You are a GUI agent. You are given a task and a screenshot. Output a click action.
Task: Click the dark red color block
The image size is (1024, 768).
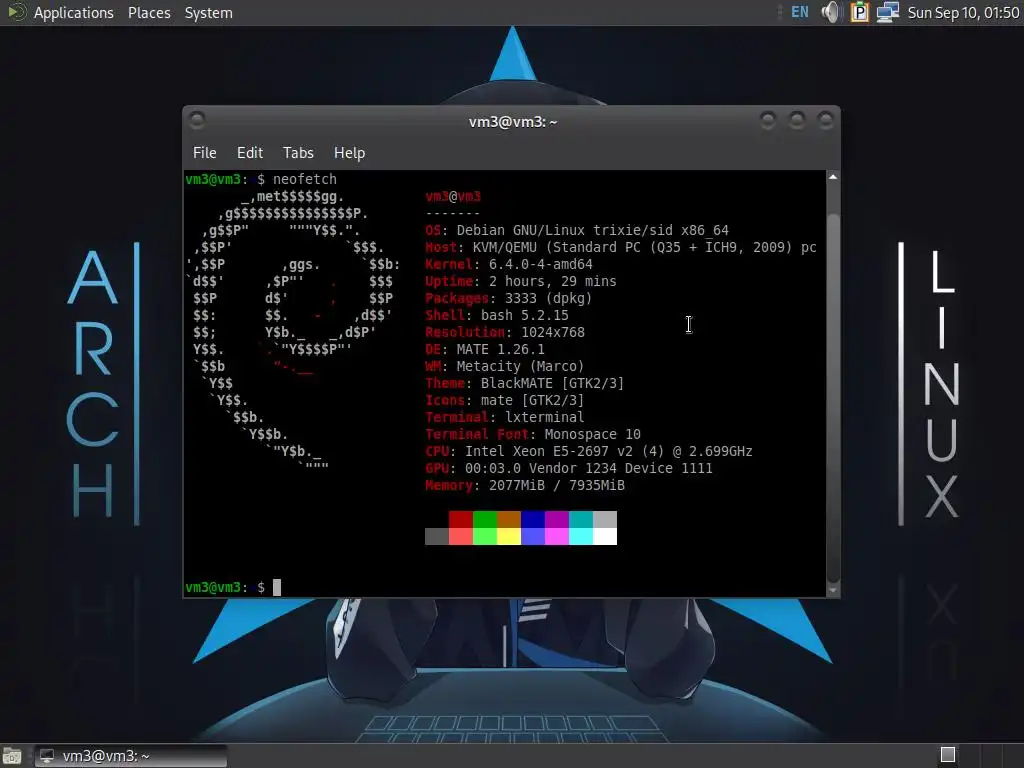click(460, 520)
